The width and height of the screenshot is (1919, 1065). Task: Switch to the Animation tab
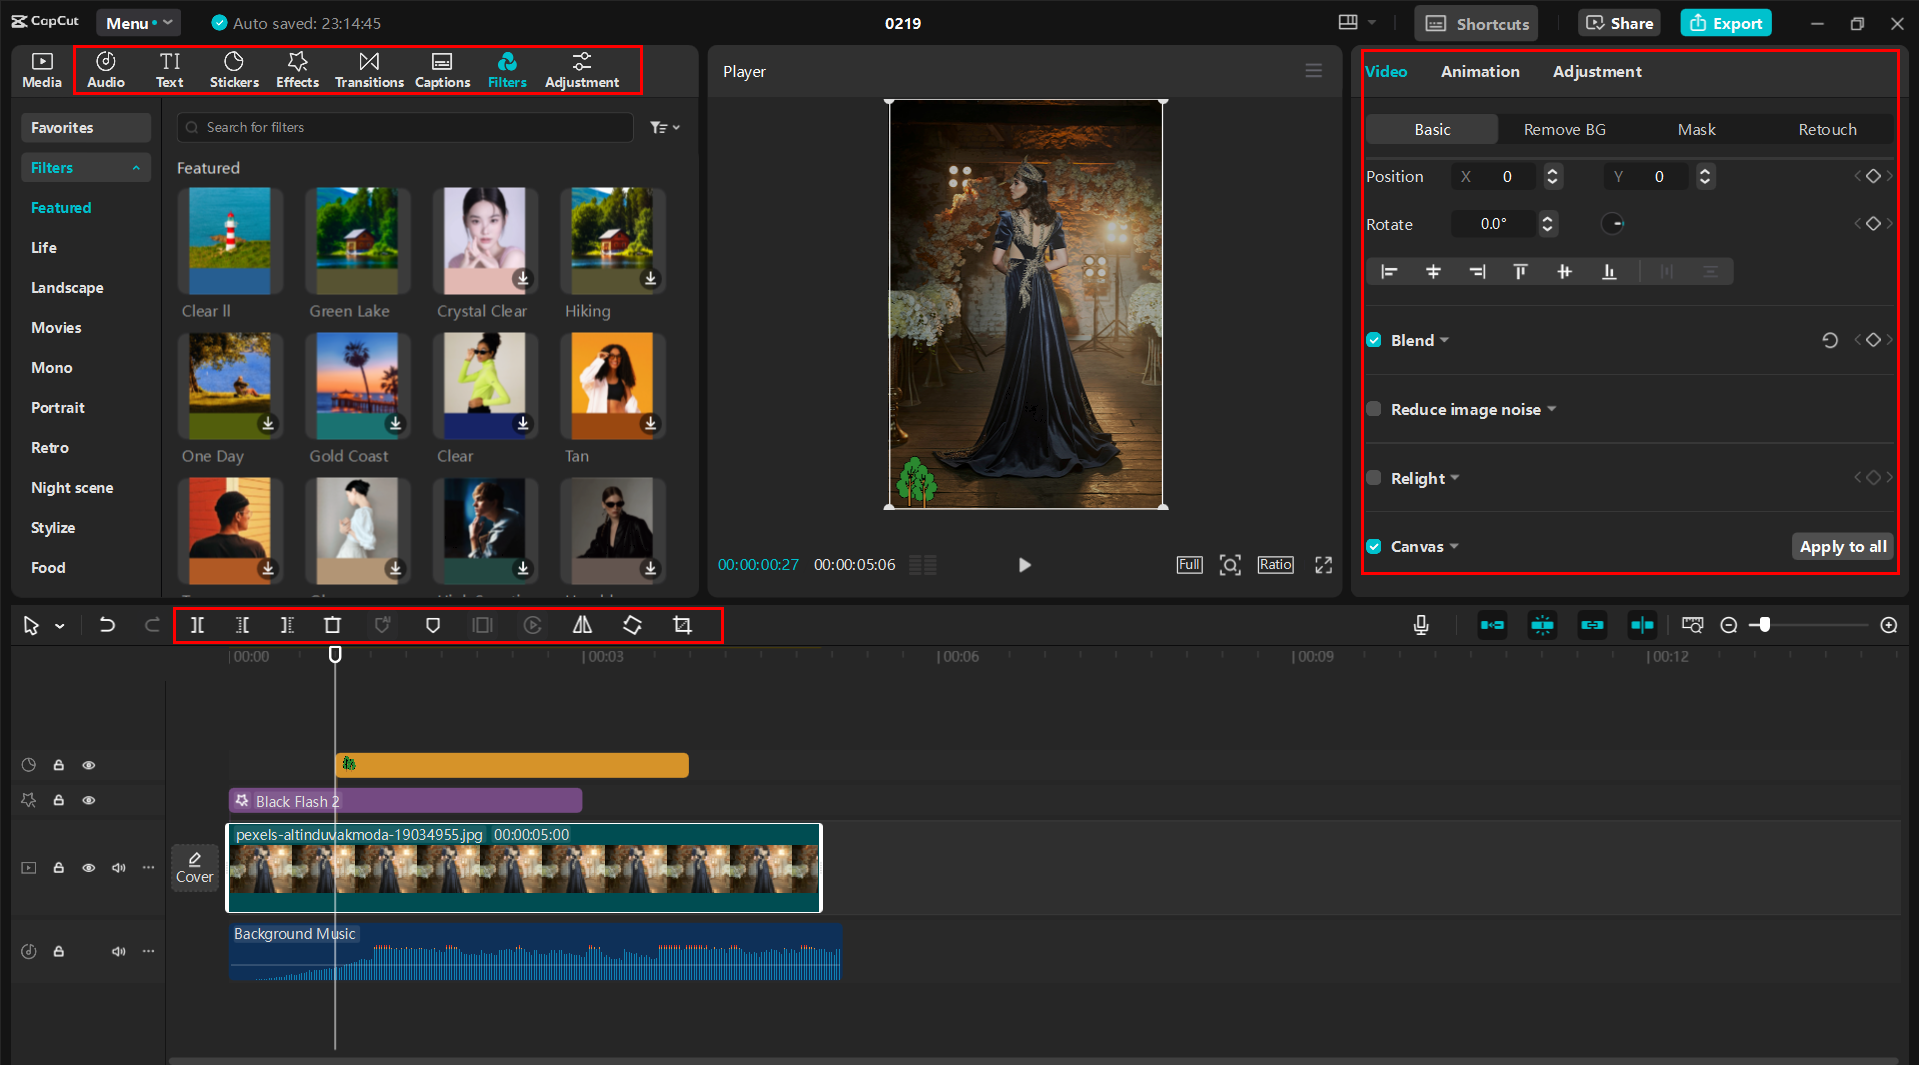[x=1479, y=71]
